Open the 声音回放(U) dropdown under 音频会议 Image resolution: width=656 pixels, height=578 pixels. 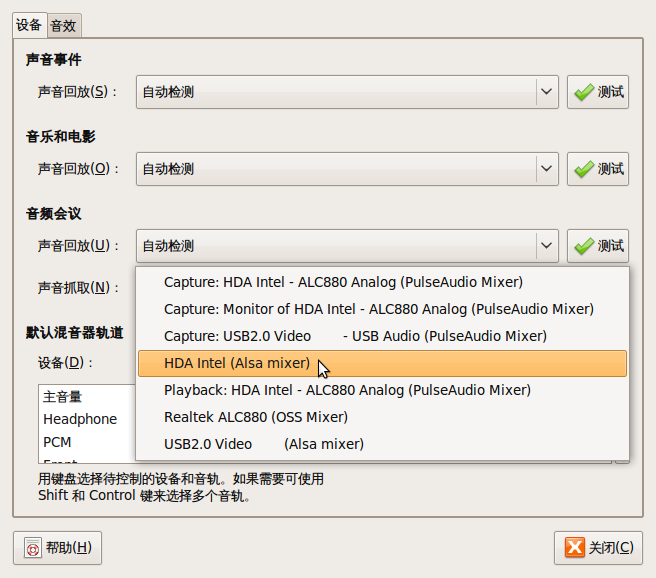(347, 246)
